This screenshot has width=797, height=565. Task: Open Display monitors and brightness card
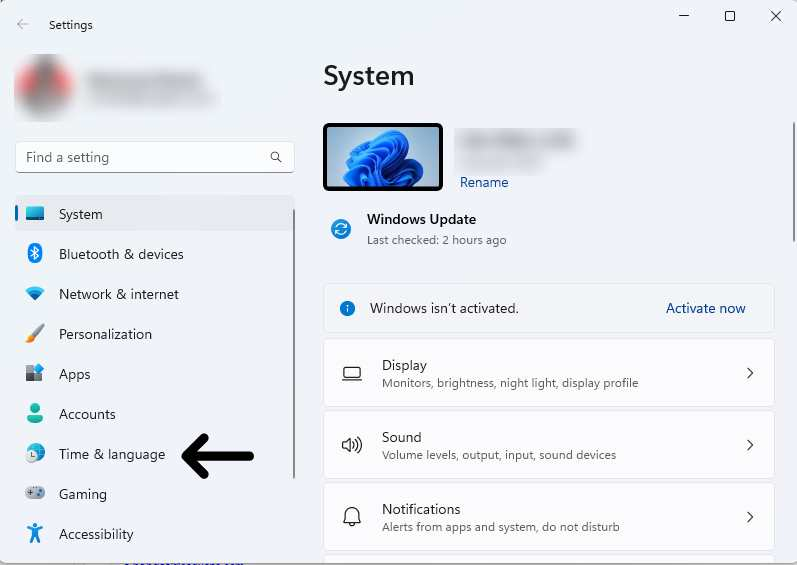(x=549, y=373)
